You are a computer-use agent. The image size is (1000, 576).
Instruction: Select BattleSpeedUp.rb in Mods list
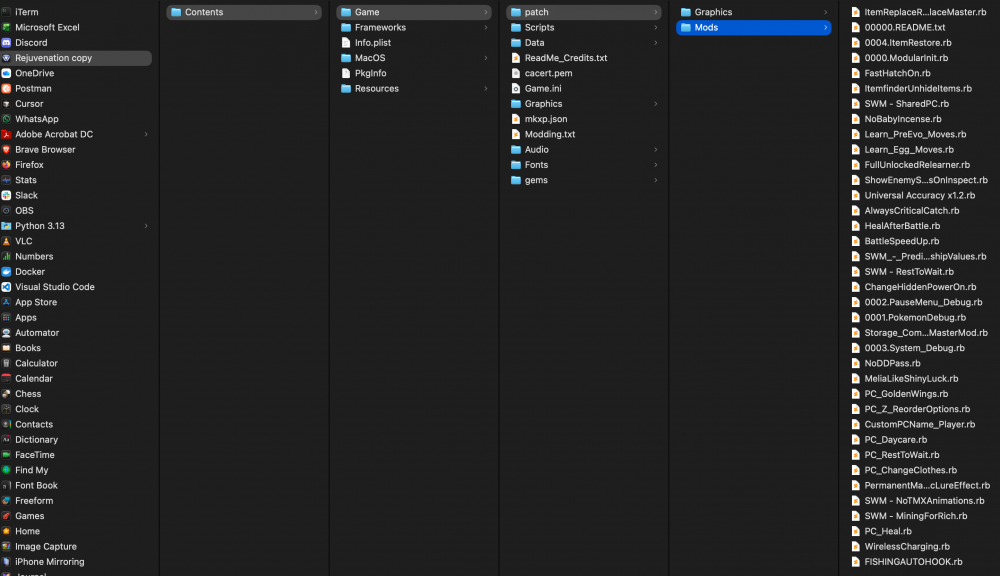[x=920, y=241]
